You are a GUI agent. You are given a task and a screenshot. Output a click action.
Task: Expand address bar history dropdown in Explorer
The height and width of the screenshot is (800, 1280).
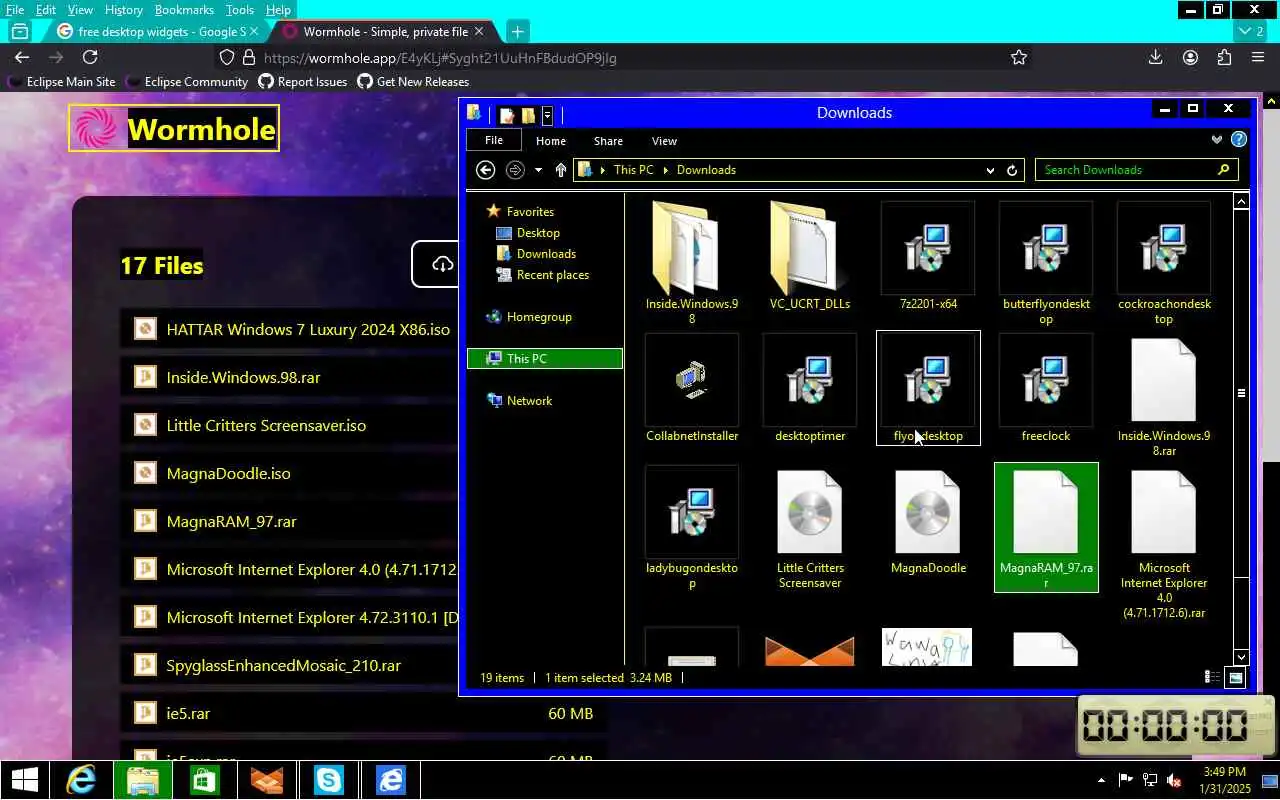[990, 170]
